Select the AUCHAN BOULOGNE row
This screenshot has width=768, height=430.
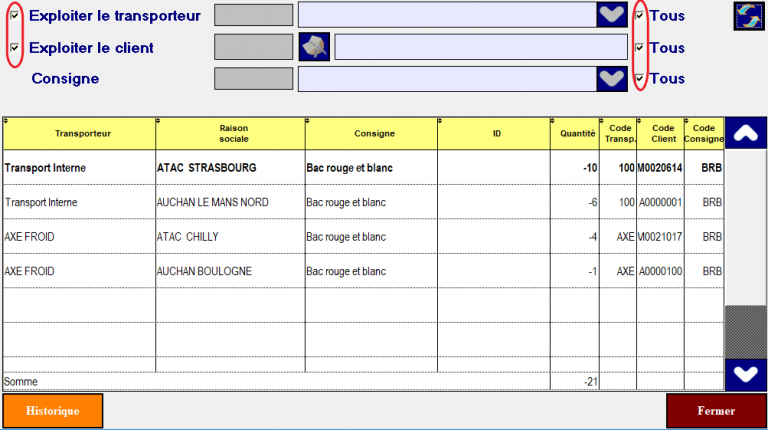tap(204, 271)
